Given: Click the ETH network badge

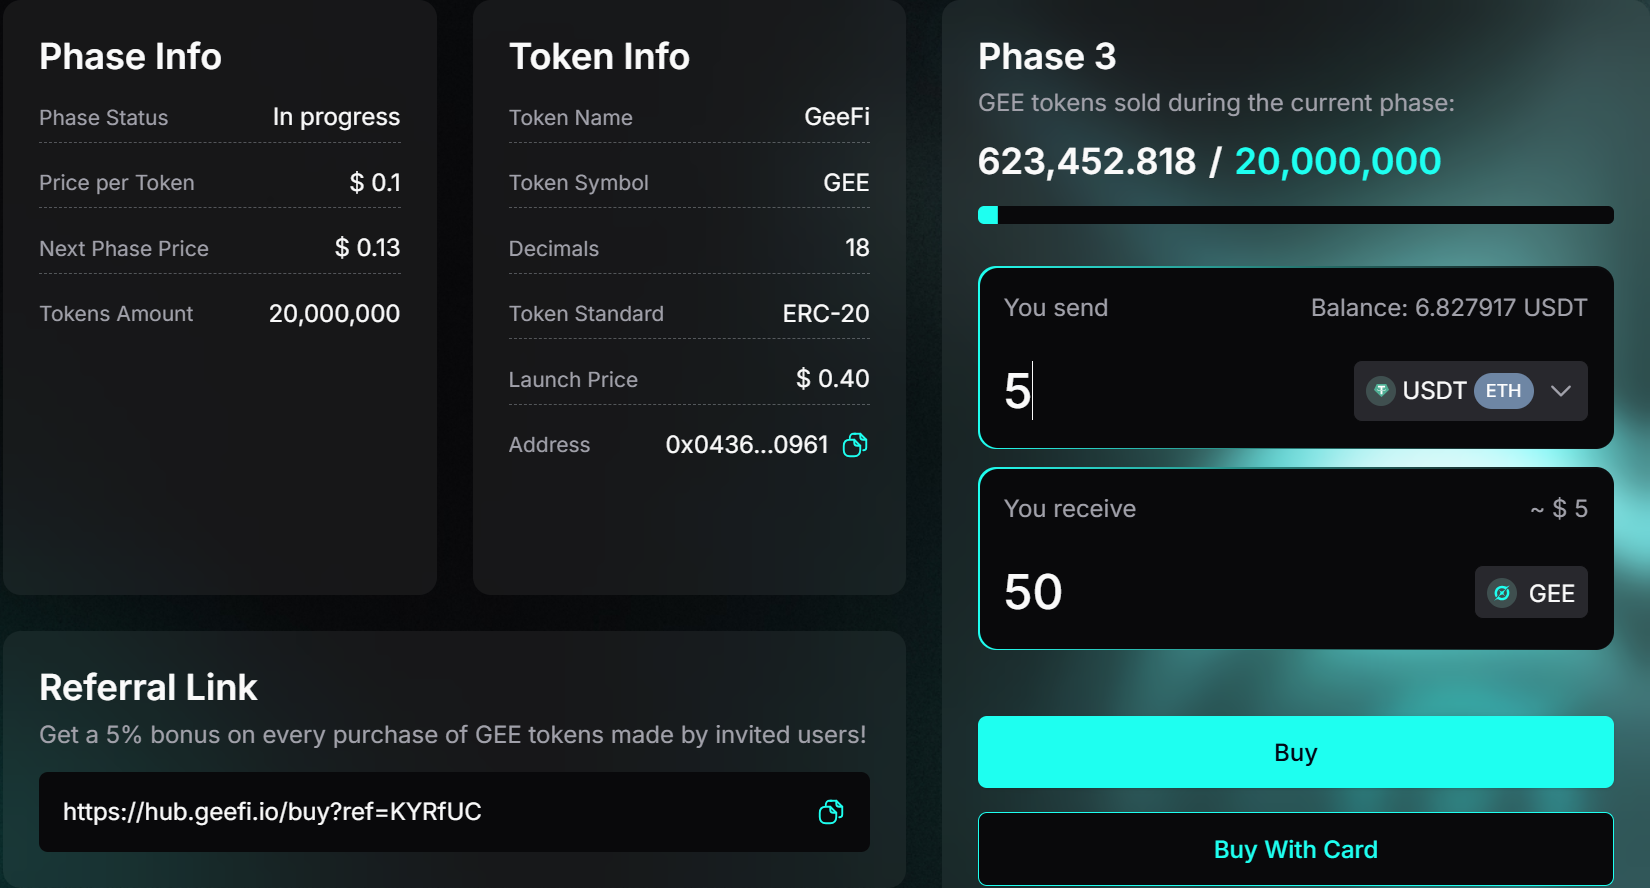Looking at the screenshot, I should pos(1503,391).
